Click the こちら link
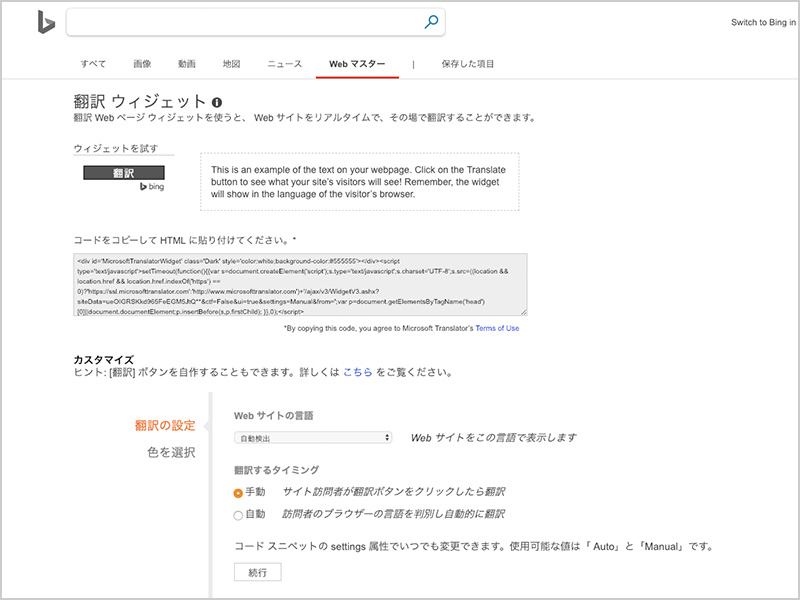The width and height of the screenshot is (800, 600). click(x=357, y=372)
